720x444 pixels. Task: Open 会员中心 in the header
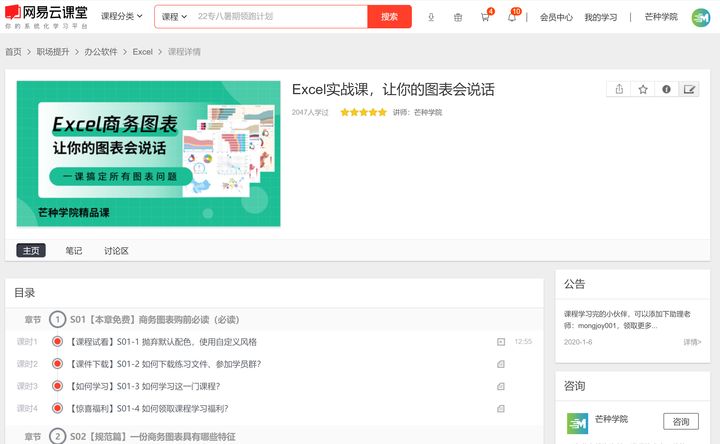point(556,17)
